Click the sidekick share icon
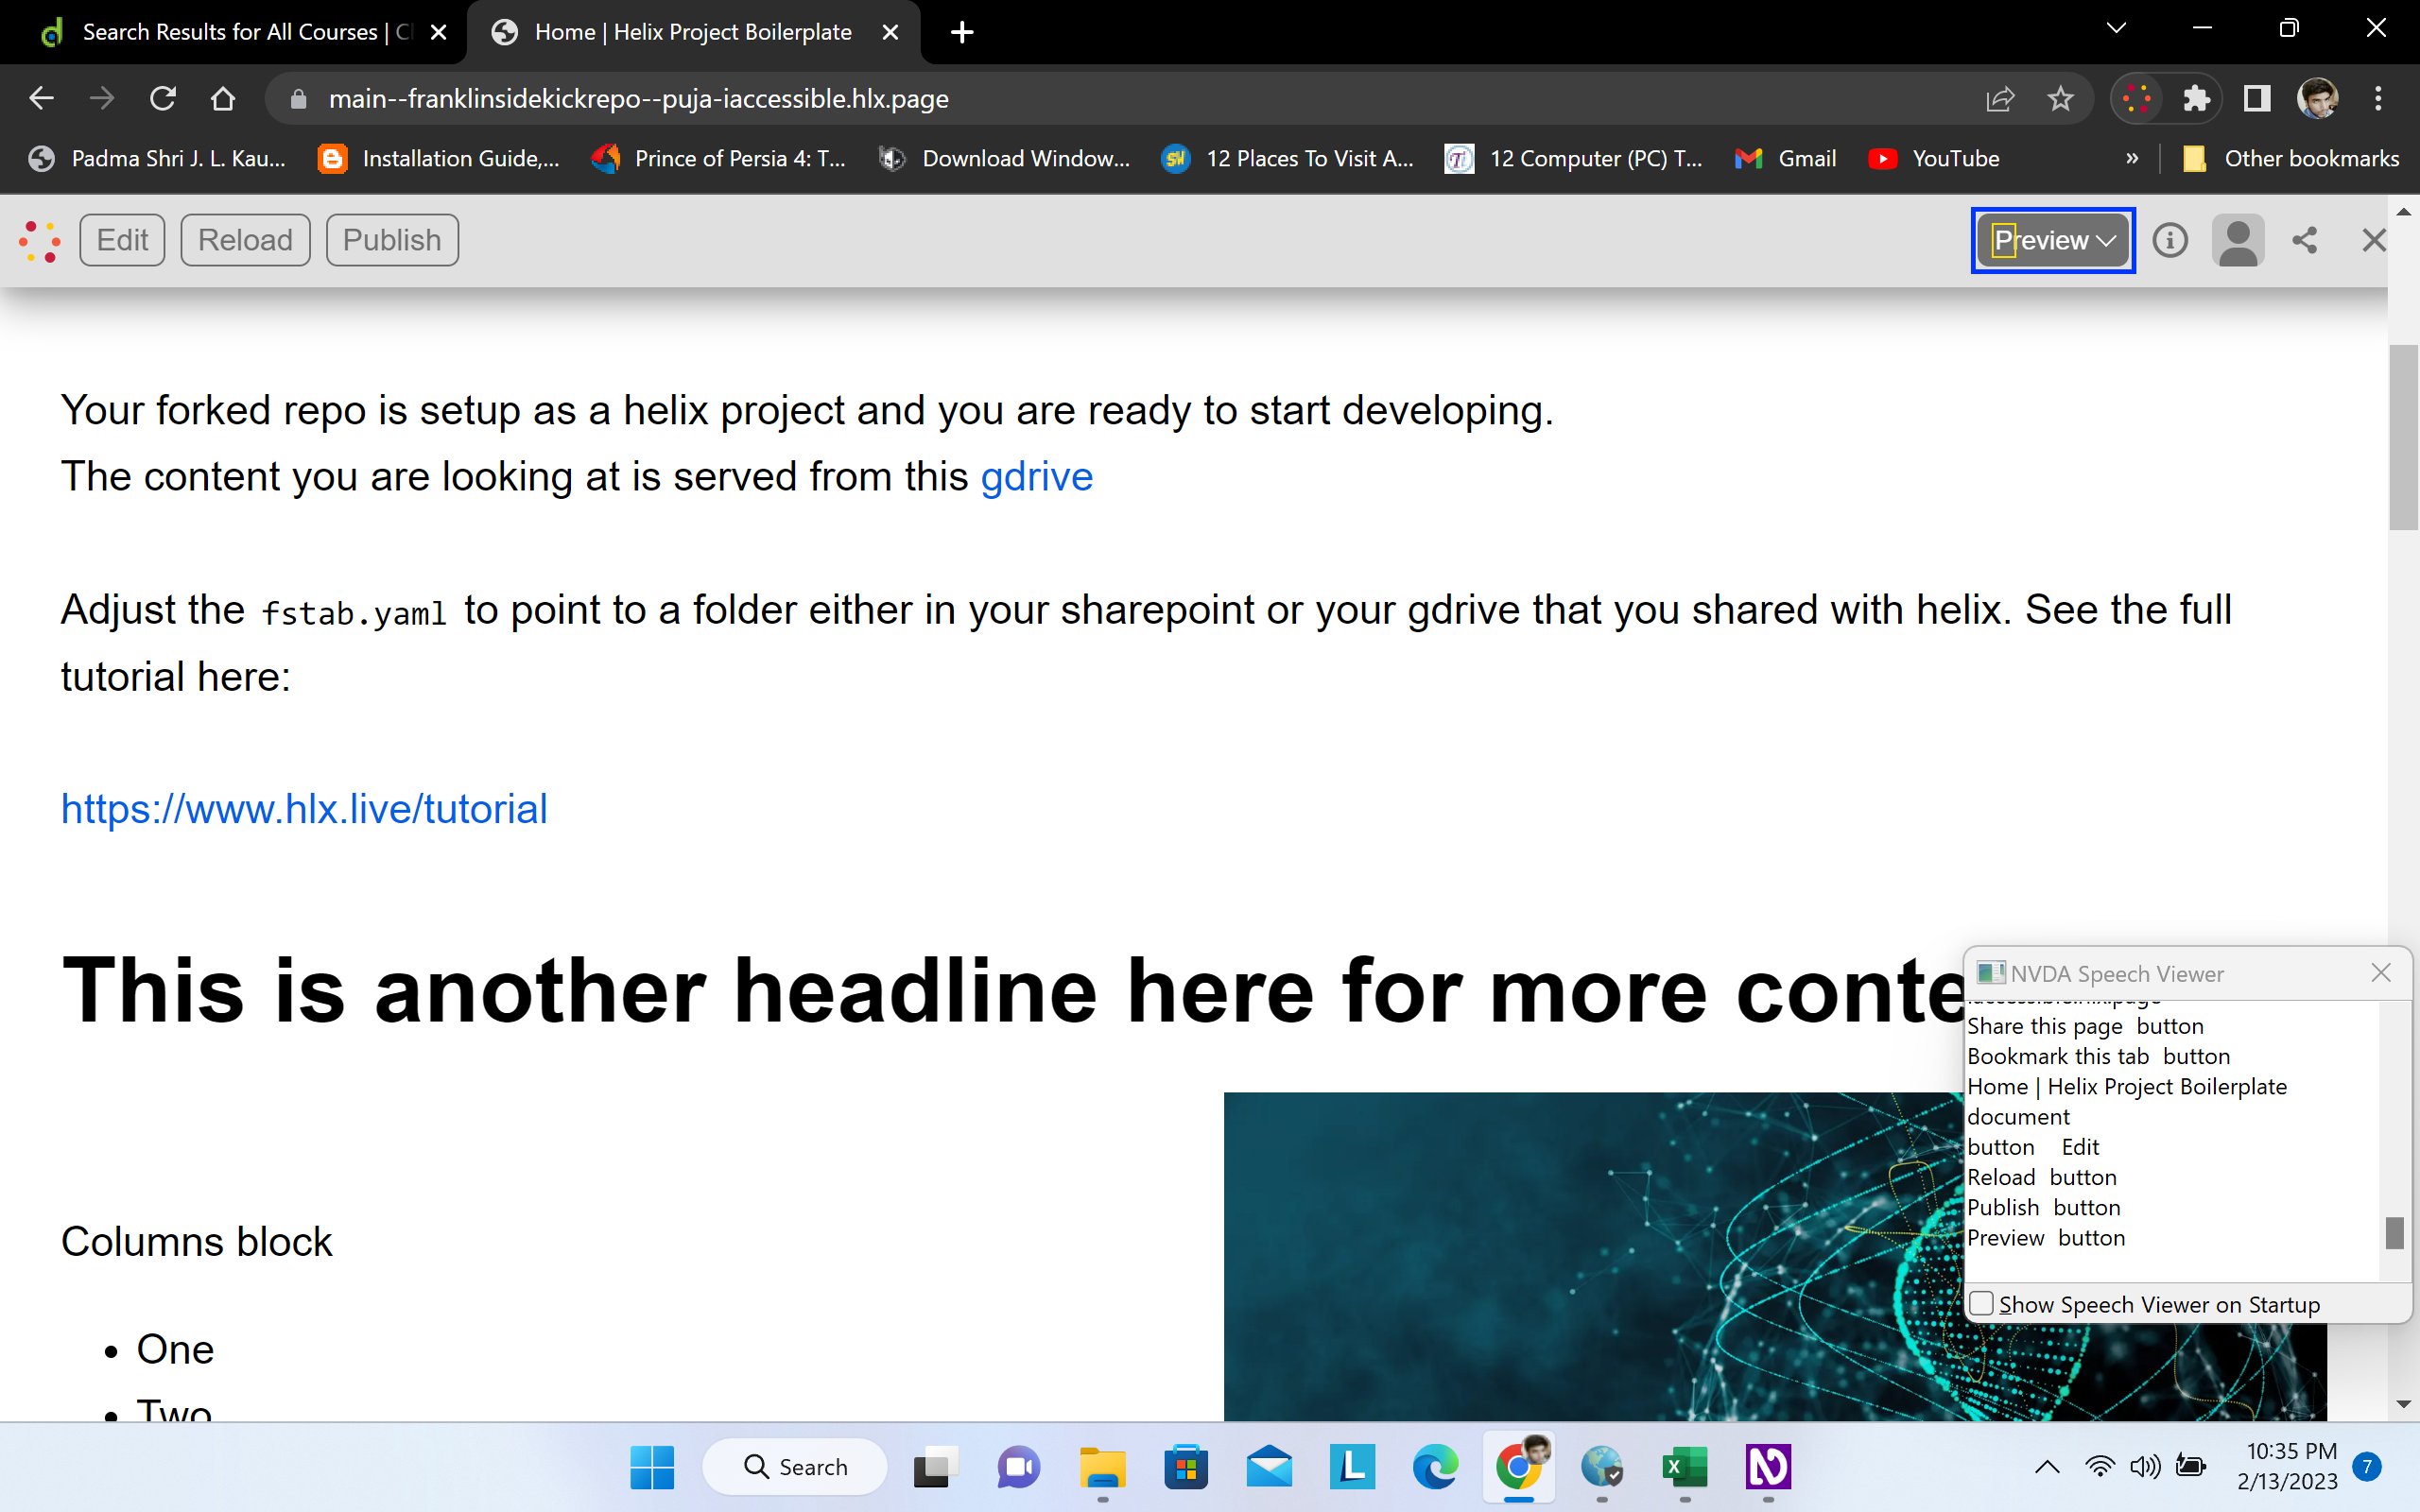This screenshot has width=2420, height=1512. [2305, 240]
